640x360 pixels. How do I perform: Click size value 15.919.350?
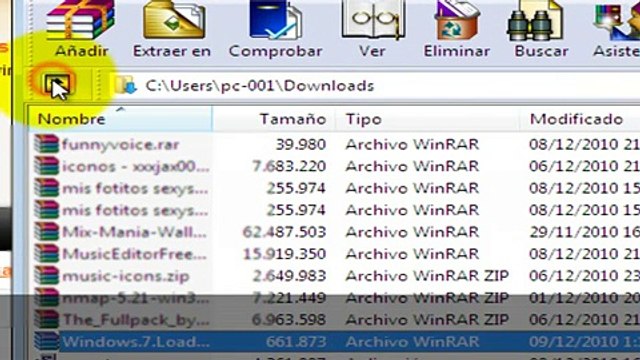[x=284, y=254]
